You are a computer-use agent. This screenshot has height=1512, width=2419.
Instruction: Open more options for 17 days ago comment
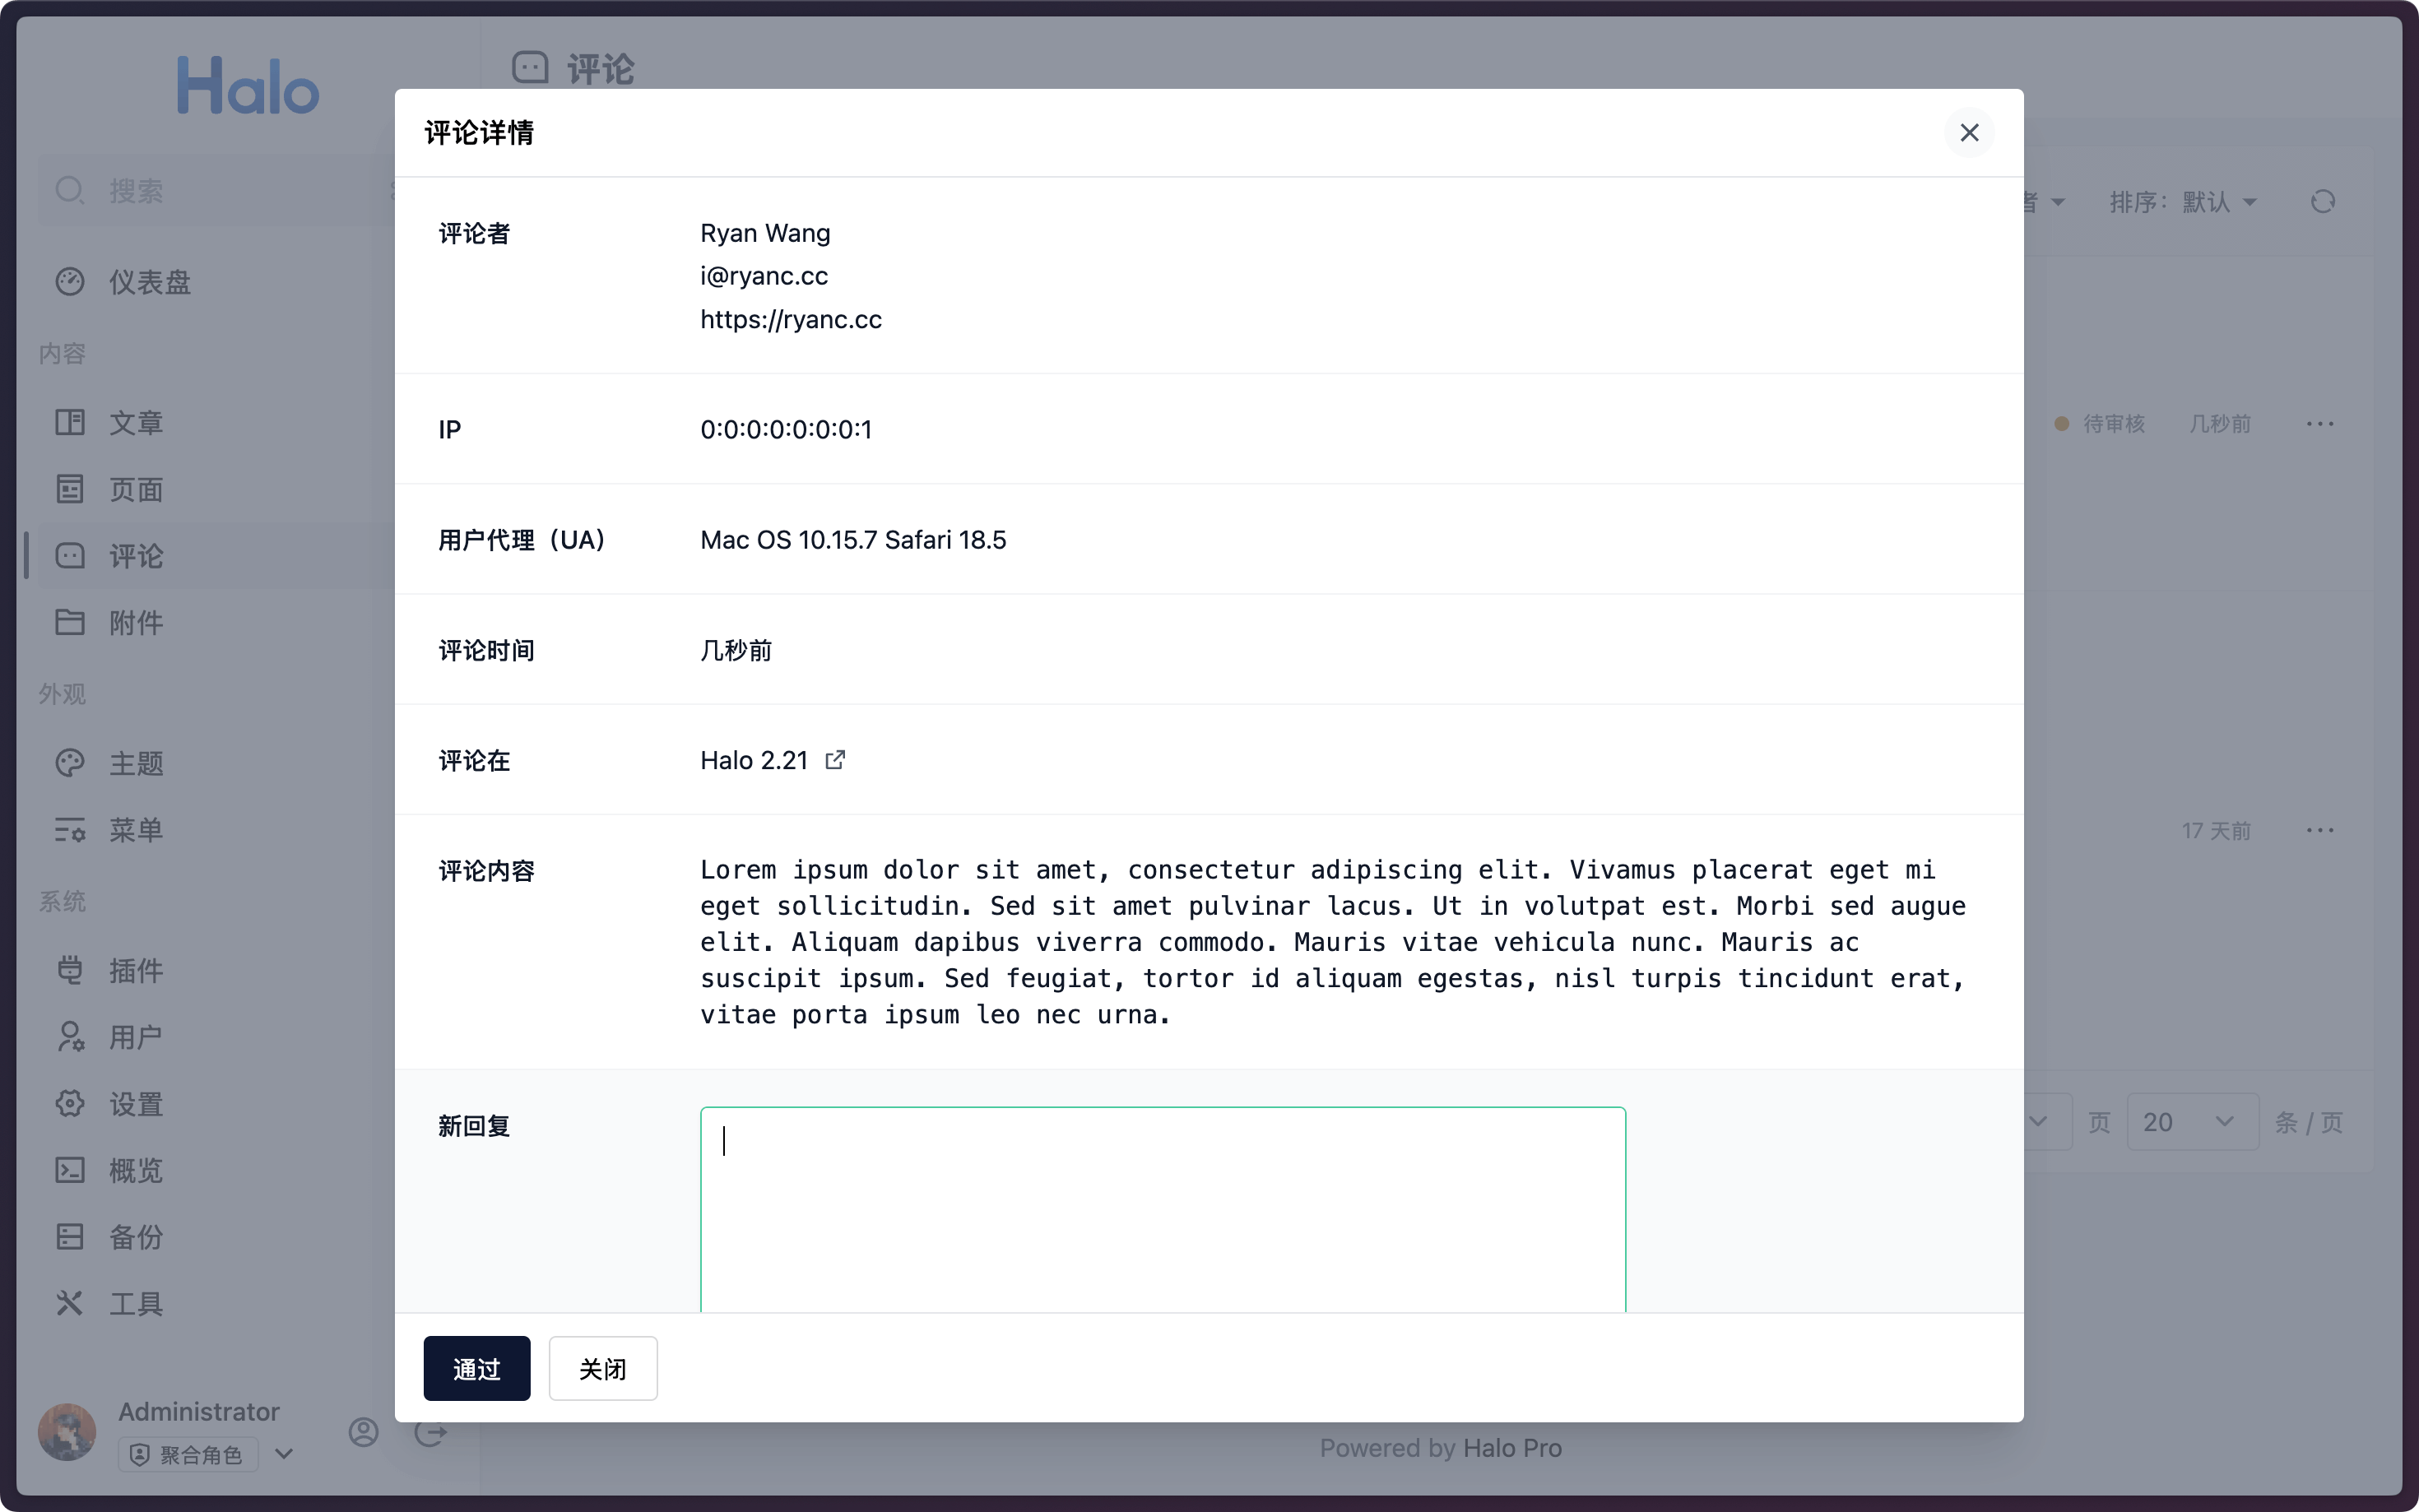pos(2319,830)
